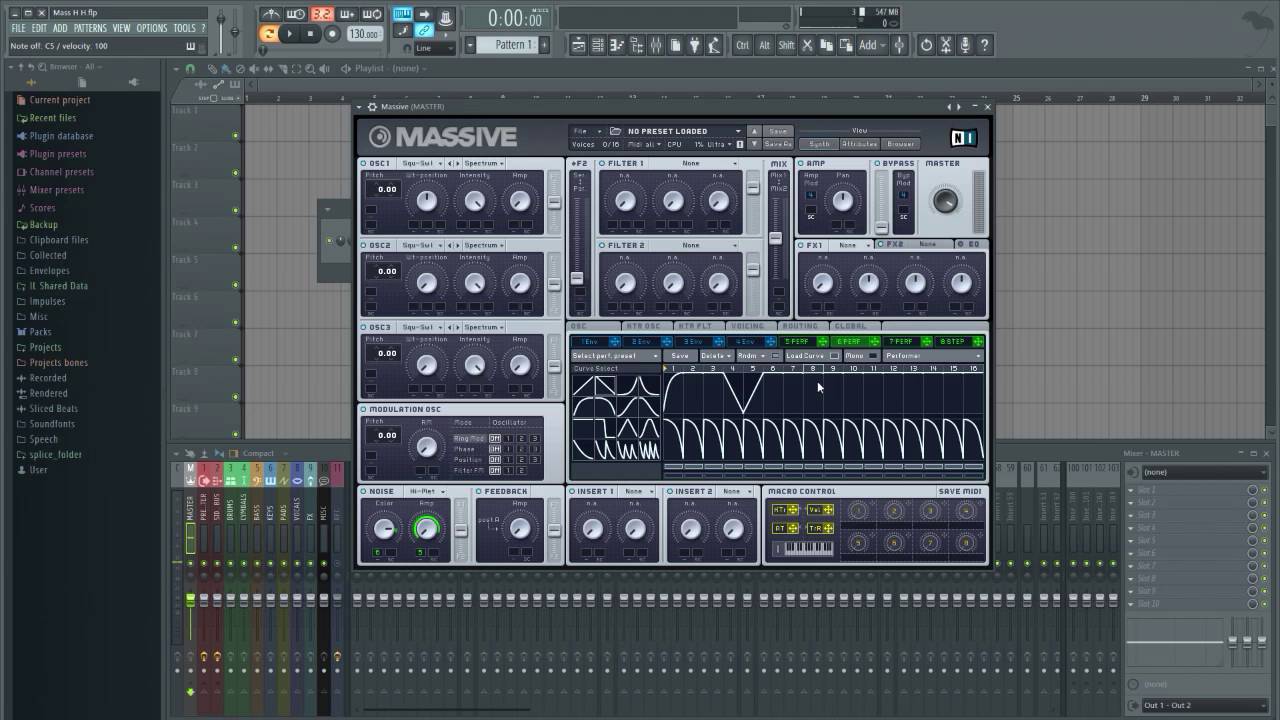Screen dimensions: 1280x720
Task: Open Current project in browser
Action: pyautogui.click(x=59, y=100)
